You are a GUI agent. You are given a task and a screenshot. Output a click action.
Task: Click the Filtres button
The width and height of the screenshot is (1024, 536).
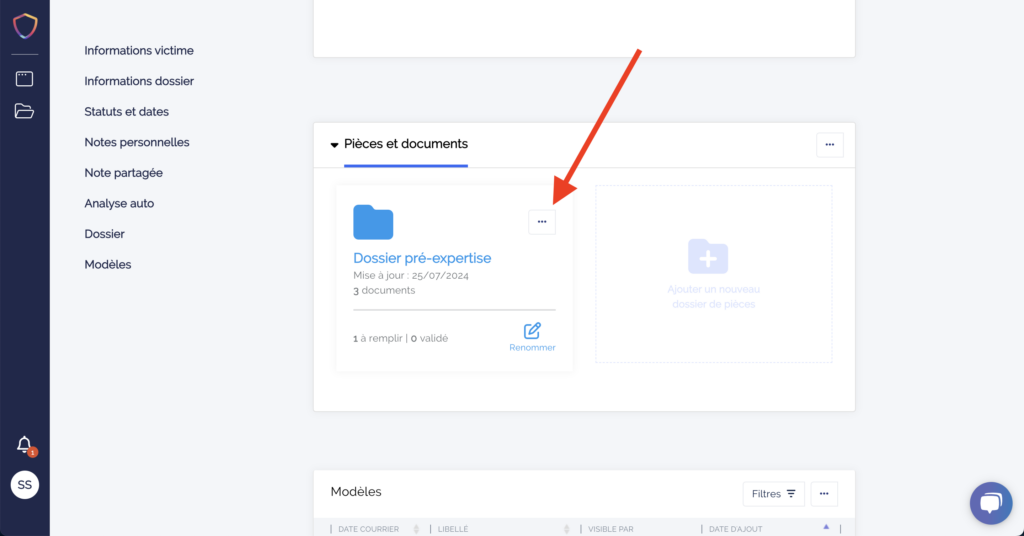(773, 493)
